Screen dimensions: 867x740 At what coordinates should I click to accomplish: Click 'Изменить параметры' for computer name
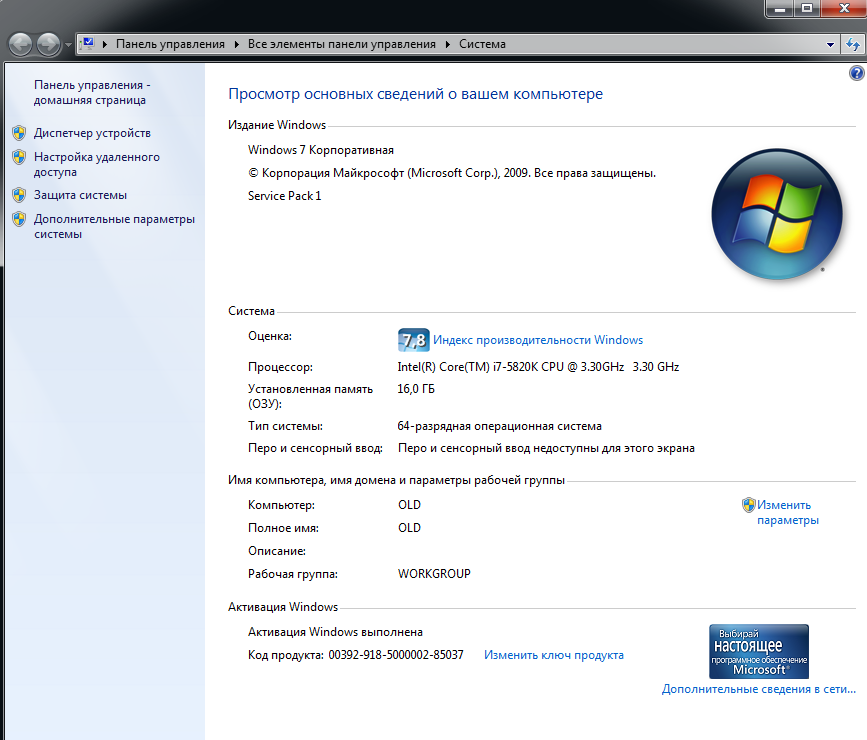tap(786, 512)
